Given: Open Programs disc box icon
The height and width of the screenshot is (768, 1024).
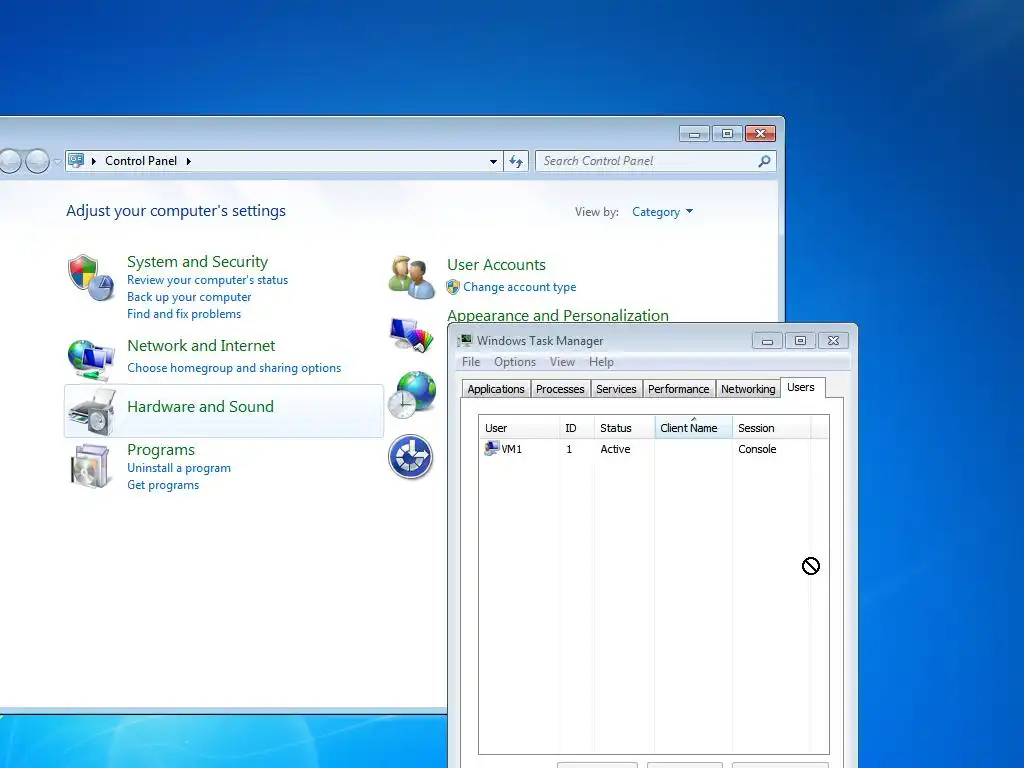Looking at the screenshot, I should click(x=90, y=466).
